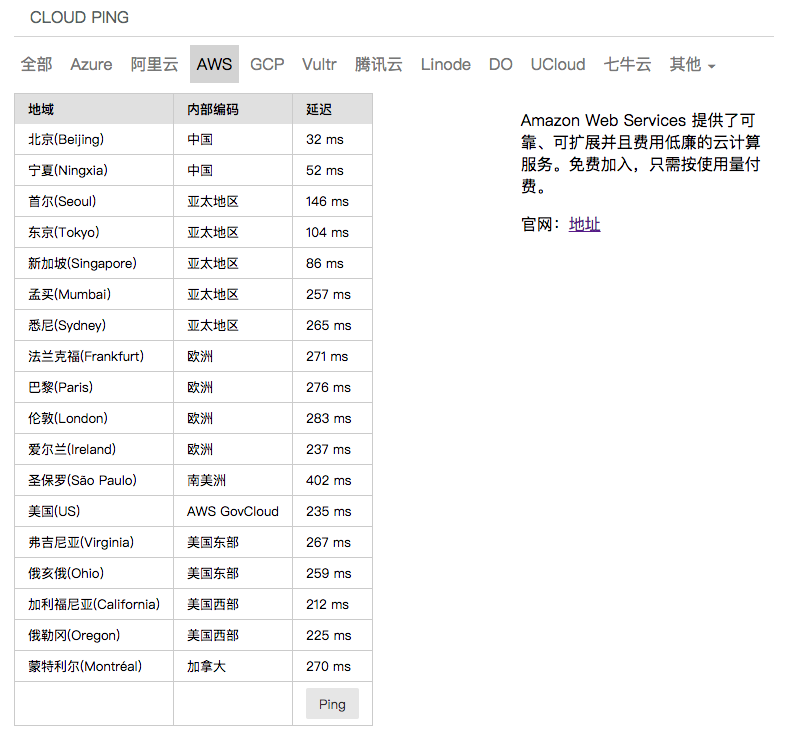788x756 pixels.
Task: Select the 弗吉尼亚(Virginia) region cell
Action: [x=94, y=542]
